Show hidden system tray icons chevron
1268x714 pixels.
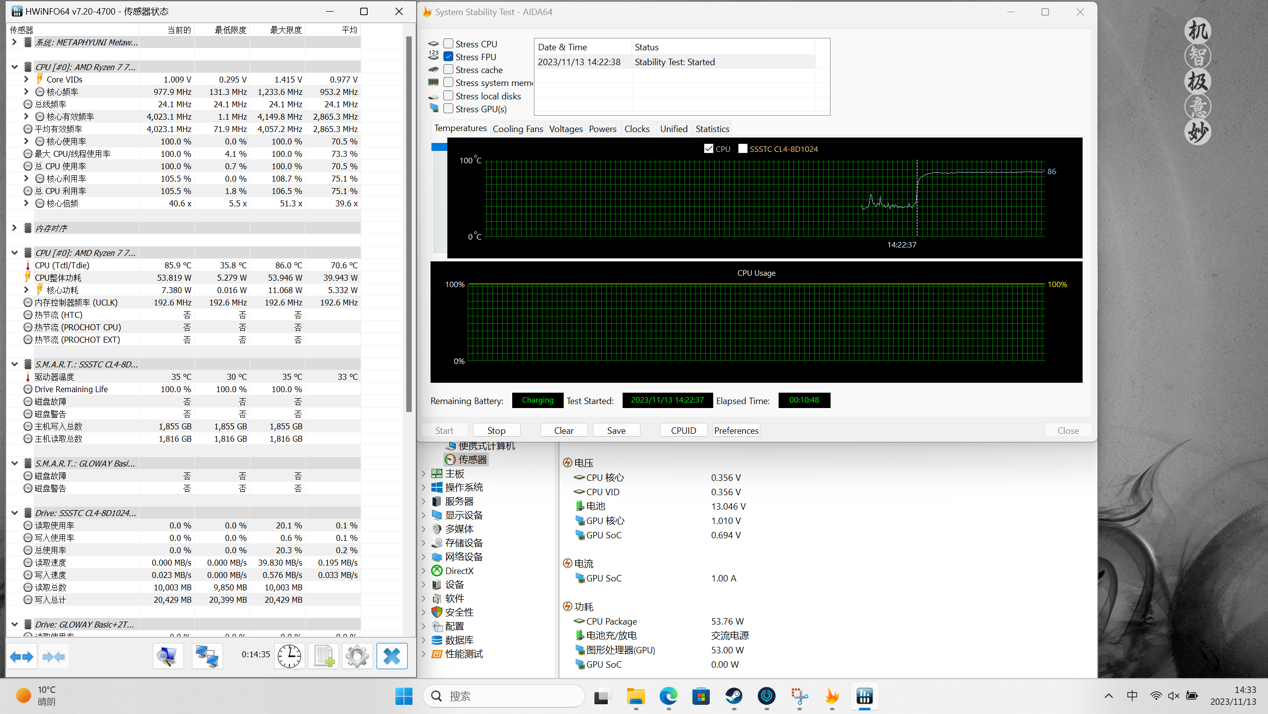(1108, 696)
